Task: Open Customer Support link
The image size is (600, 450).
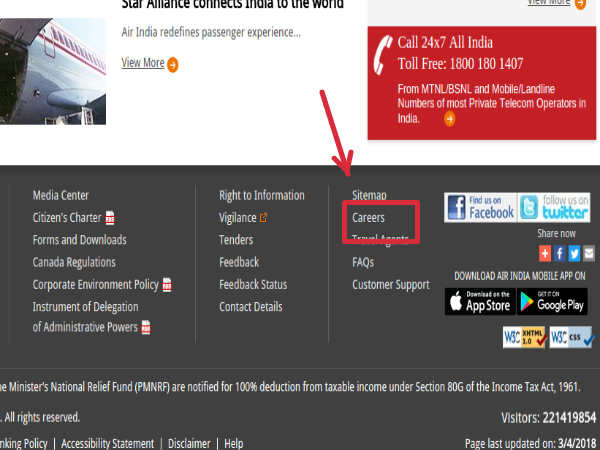Action: tap(391, 285)
